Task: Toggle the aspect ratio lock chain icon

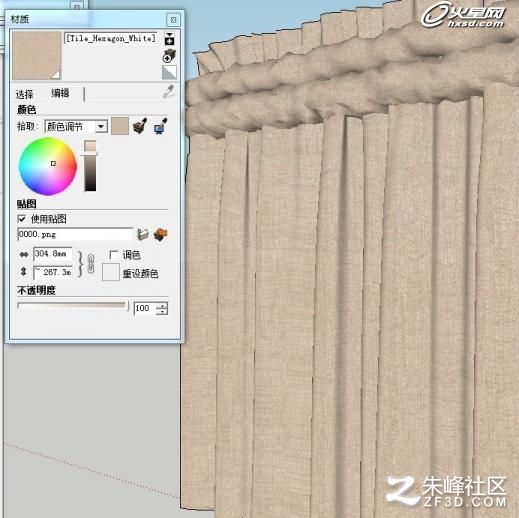Action: point(90,264)
